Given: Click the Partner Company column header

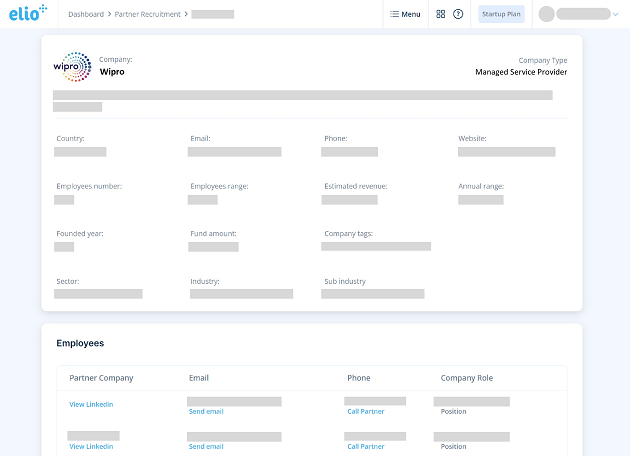Looking at the screenshot, I should click(x=101, y=378).
